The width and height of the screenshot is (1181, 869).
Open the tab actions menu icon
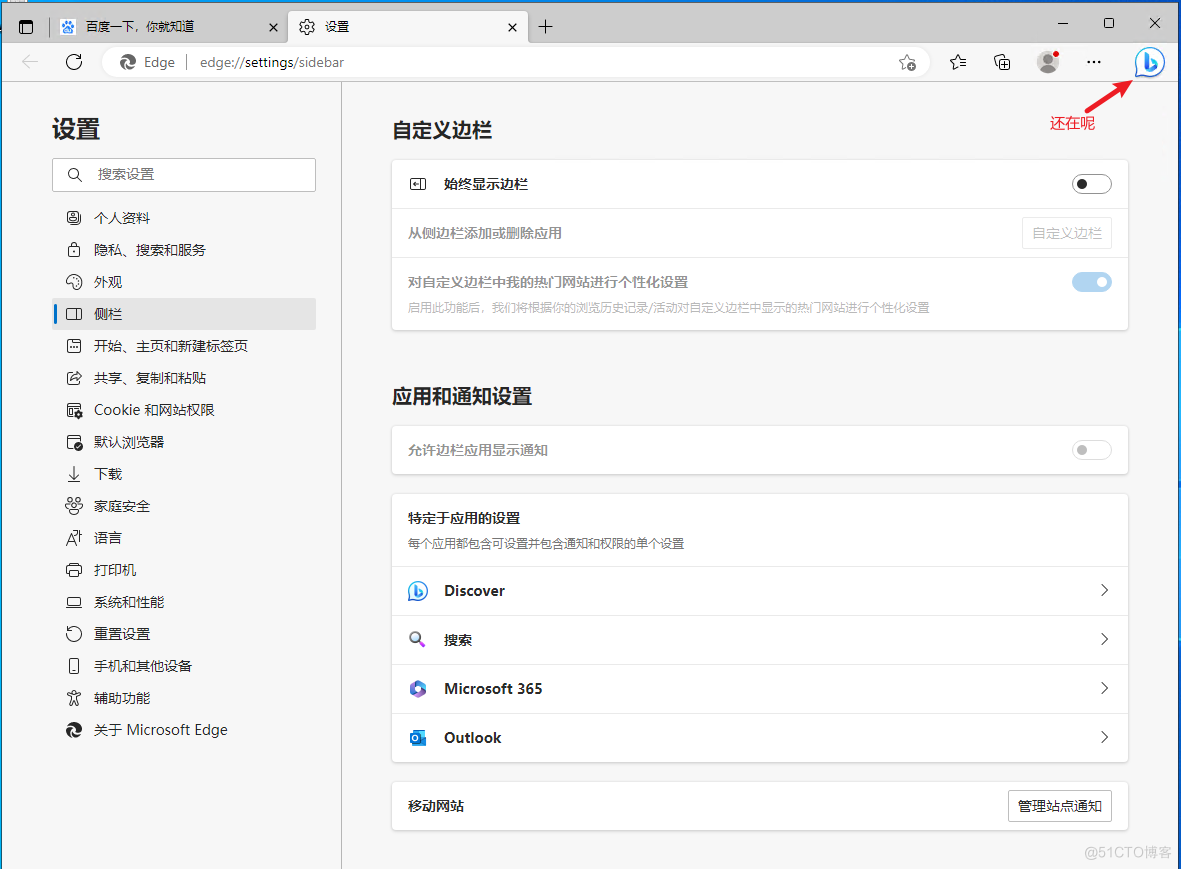point(26,27)
